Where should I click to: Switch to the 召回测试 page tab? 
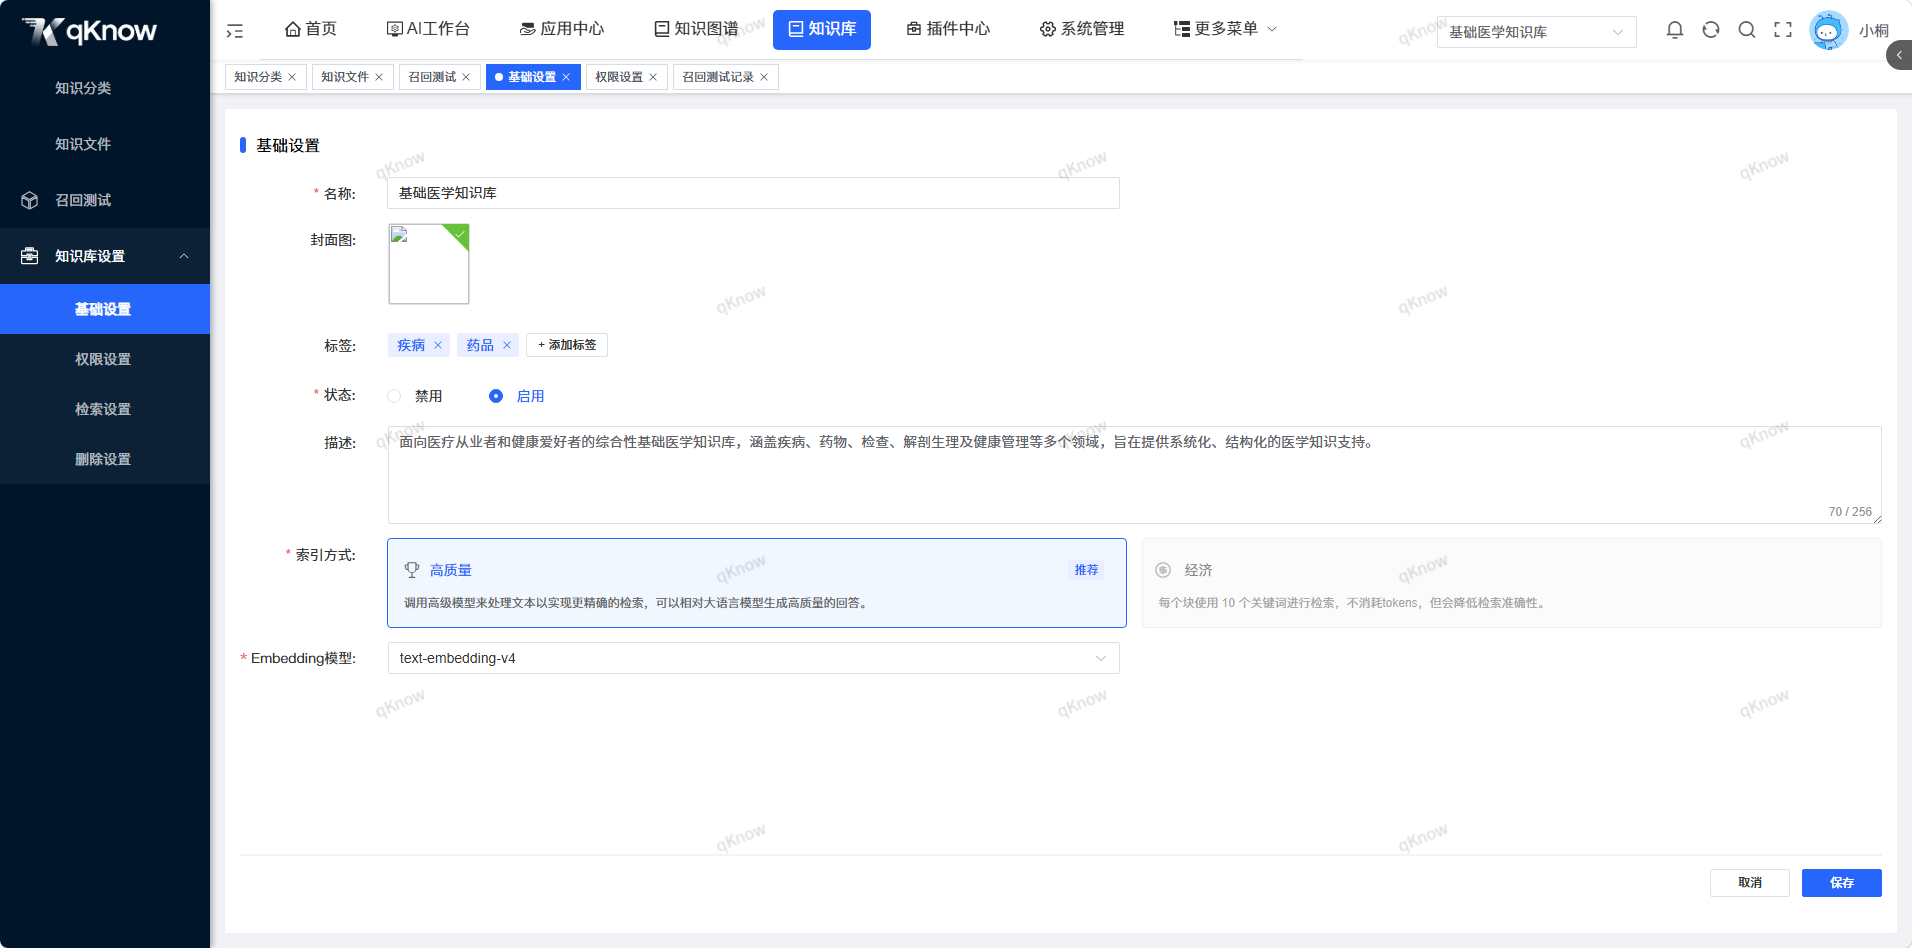point(432,77)
